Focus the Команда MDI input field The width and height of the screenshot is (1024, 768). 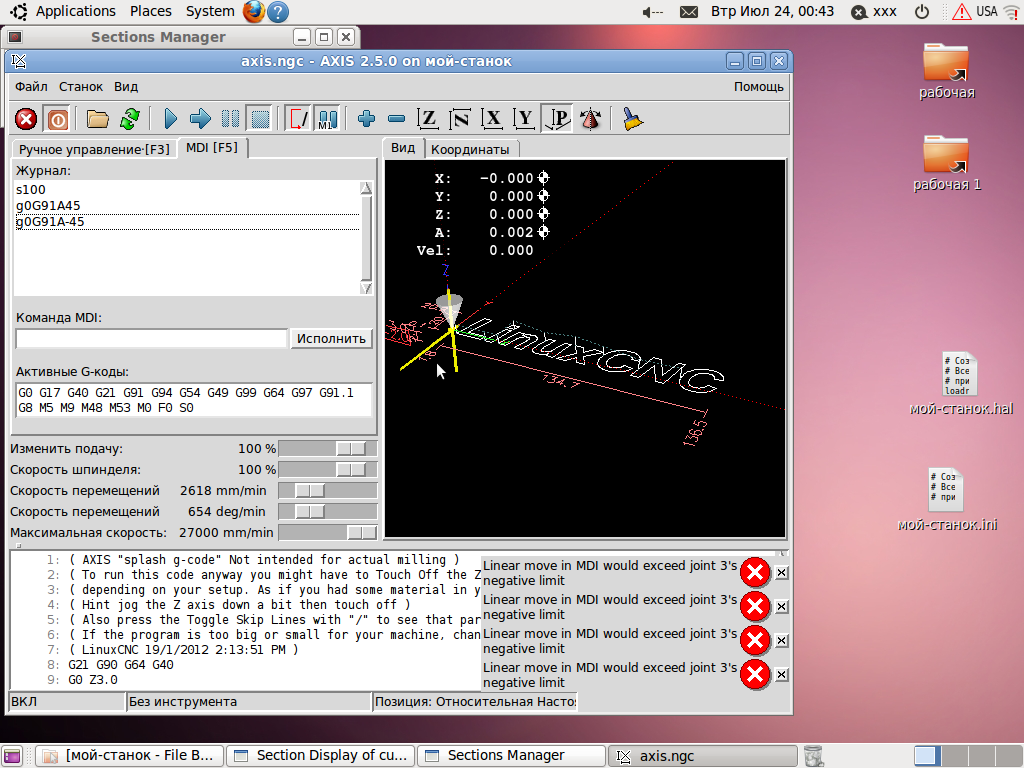point(152,338)
